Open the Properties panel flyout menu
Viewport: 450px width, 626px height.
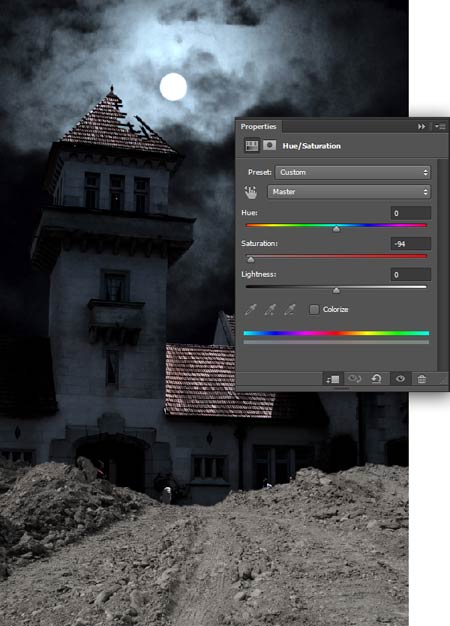[x=440, y=127]
